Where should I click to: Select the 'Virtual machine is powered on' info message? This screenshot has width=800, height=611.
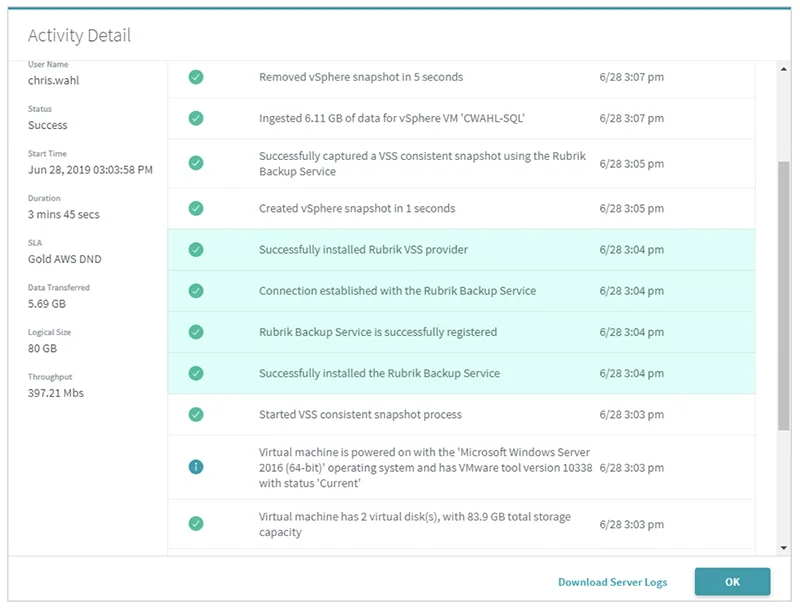coord(426,468)
